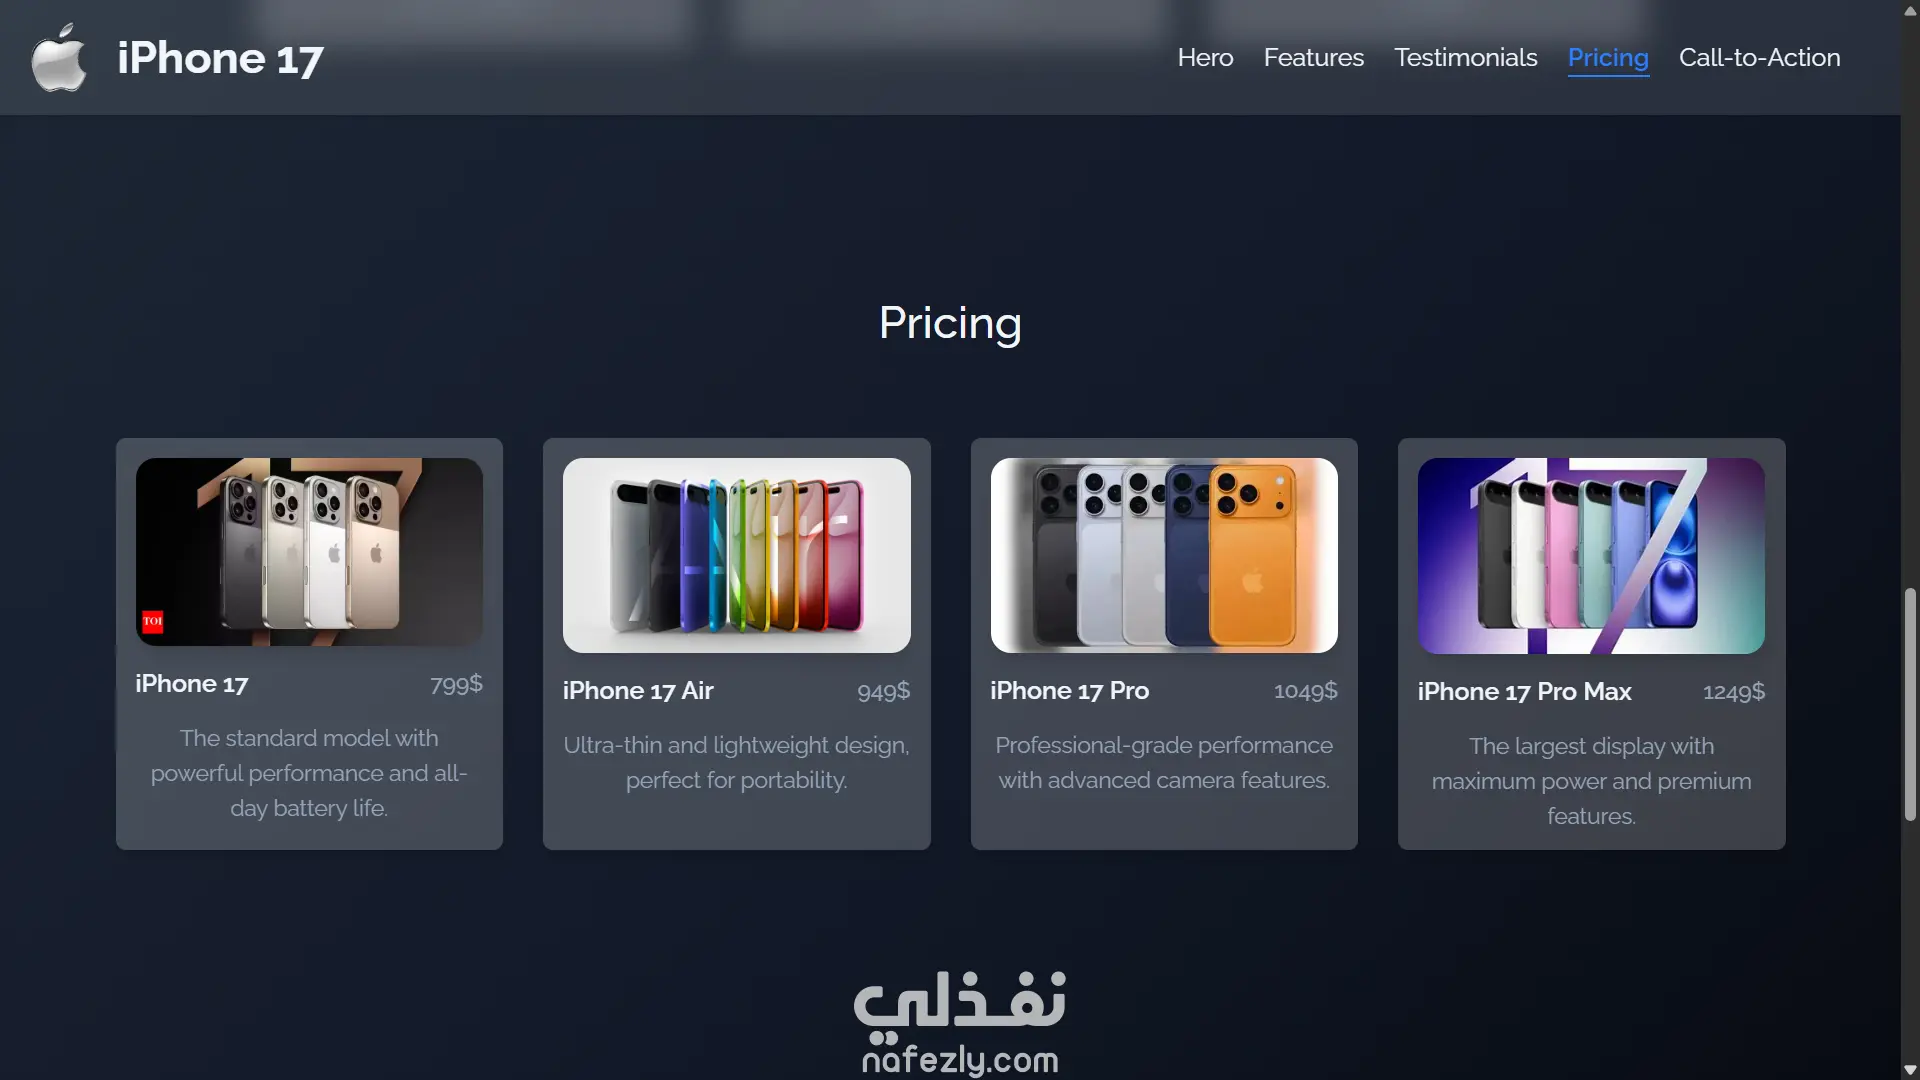Image resolution: width=1920 pixels, height=1080 pixels.
Task: Open the Hero nav link
Action: pos(1205,58)
